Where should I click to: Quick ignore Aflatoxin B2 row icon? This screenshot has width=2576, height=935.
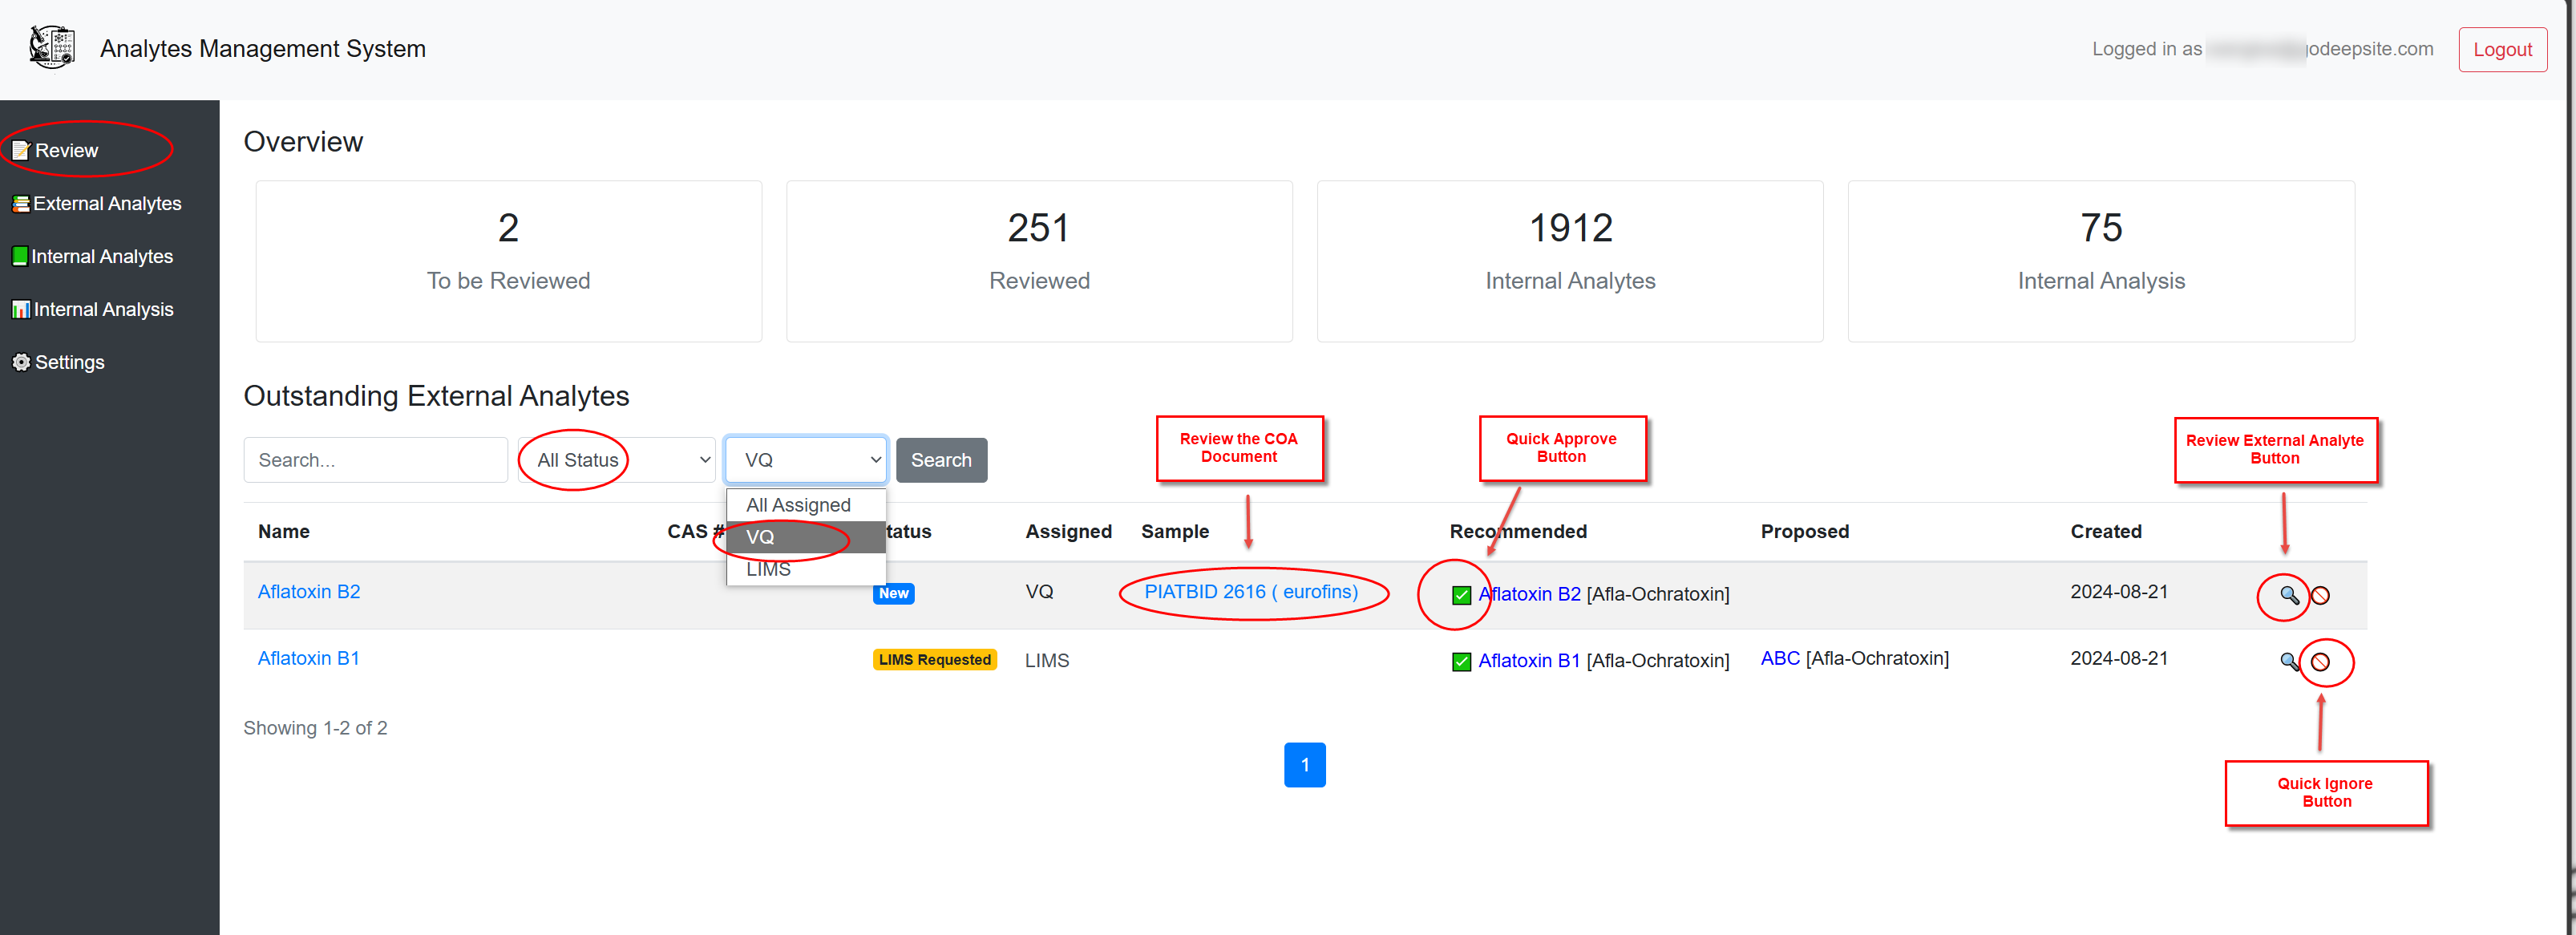pos(2321,596)
